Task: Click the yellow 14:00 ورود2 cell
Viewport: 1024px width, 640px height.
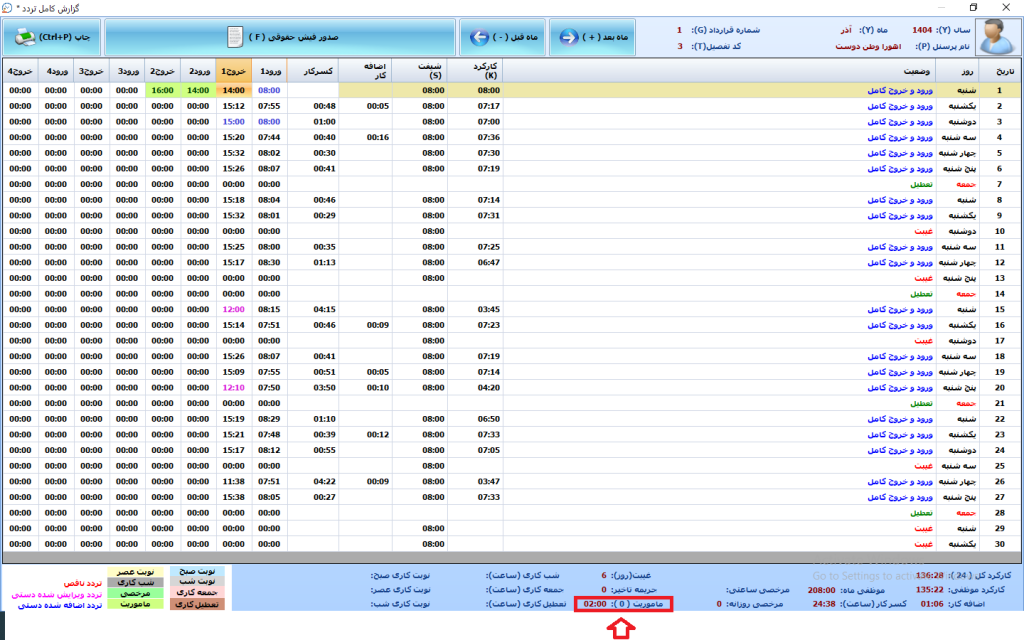Action: 198,90
